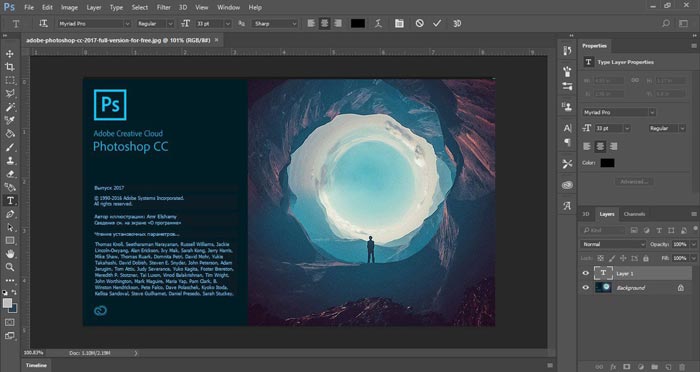The image size is (700, 372).
Task: Select the Clone Stamp tool
Action: 9,161
